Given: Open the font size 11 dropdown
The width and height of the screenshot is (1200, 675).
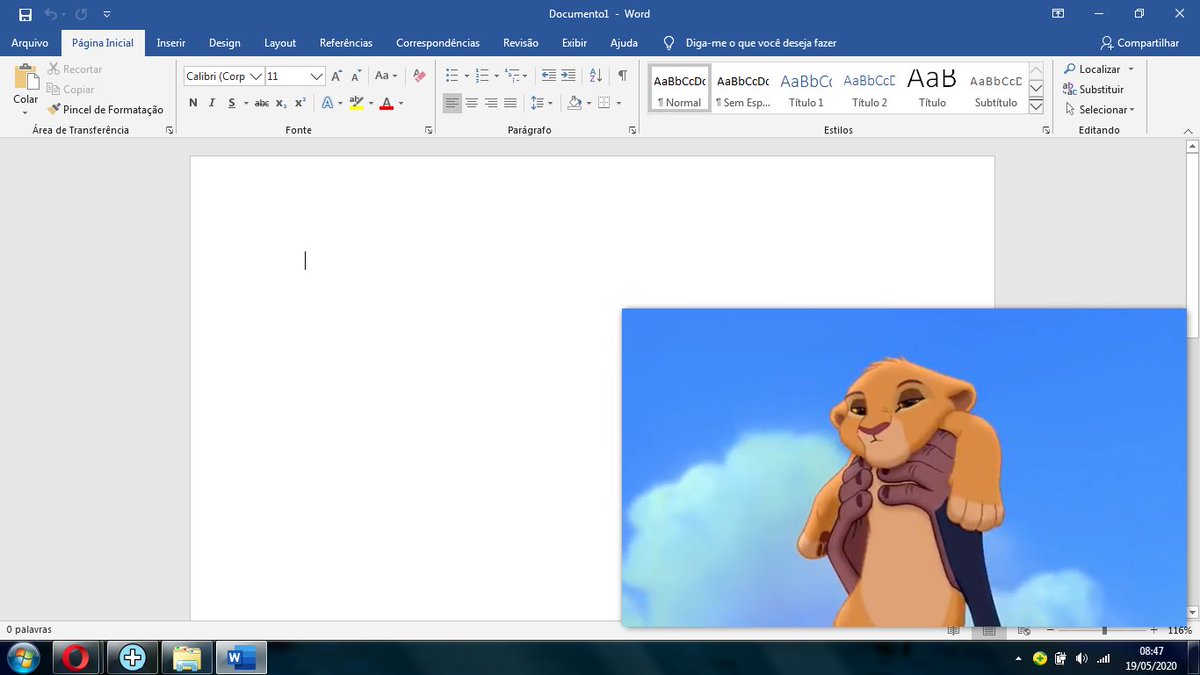Looking at the screenshot, I should pos(317,76).
